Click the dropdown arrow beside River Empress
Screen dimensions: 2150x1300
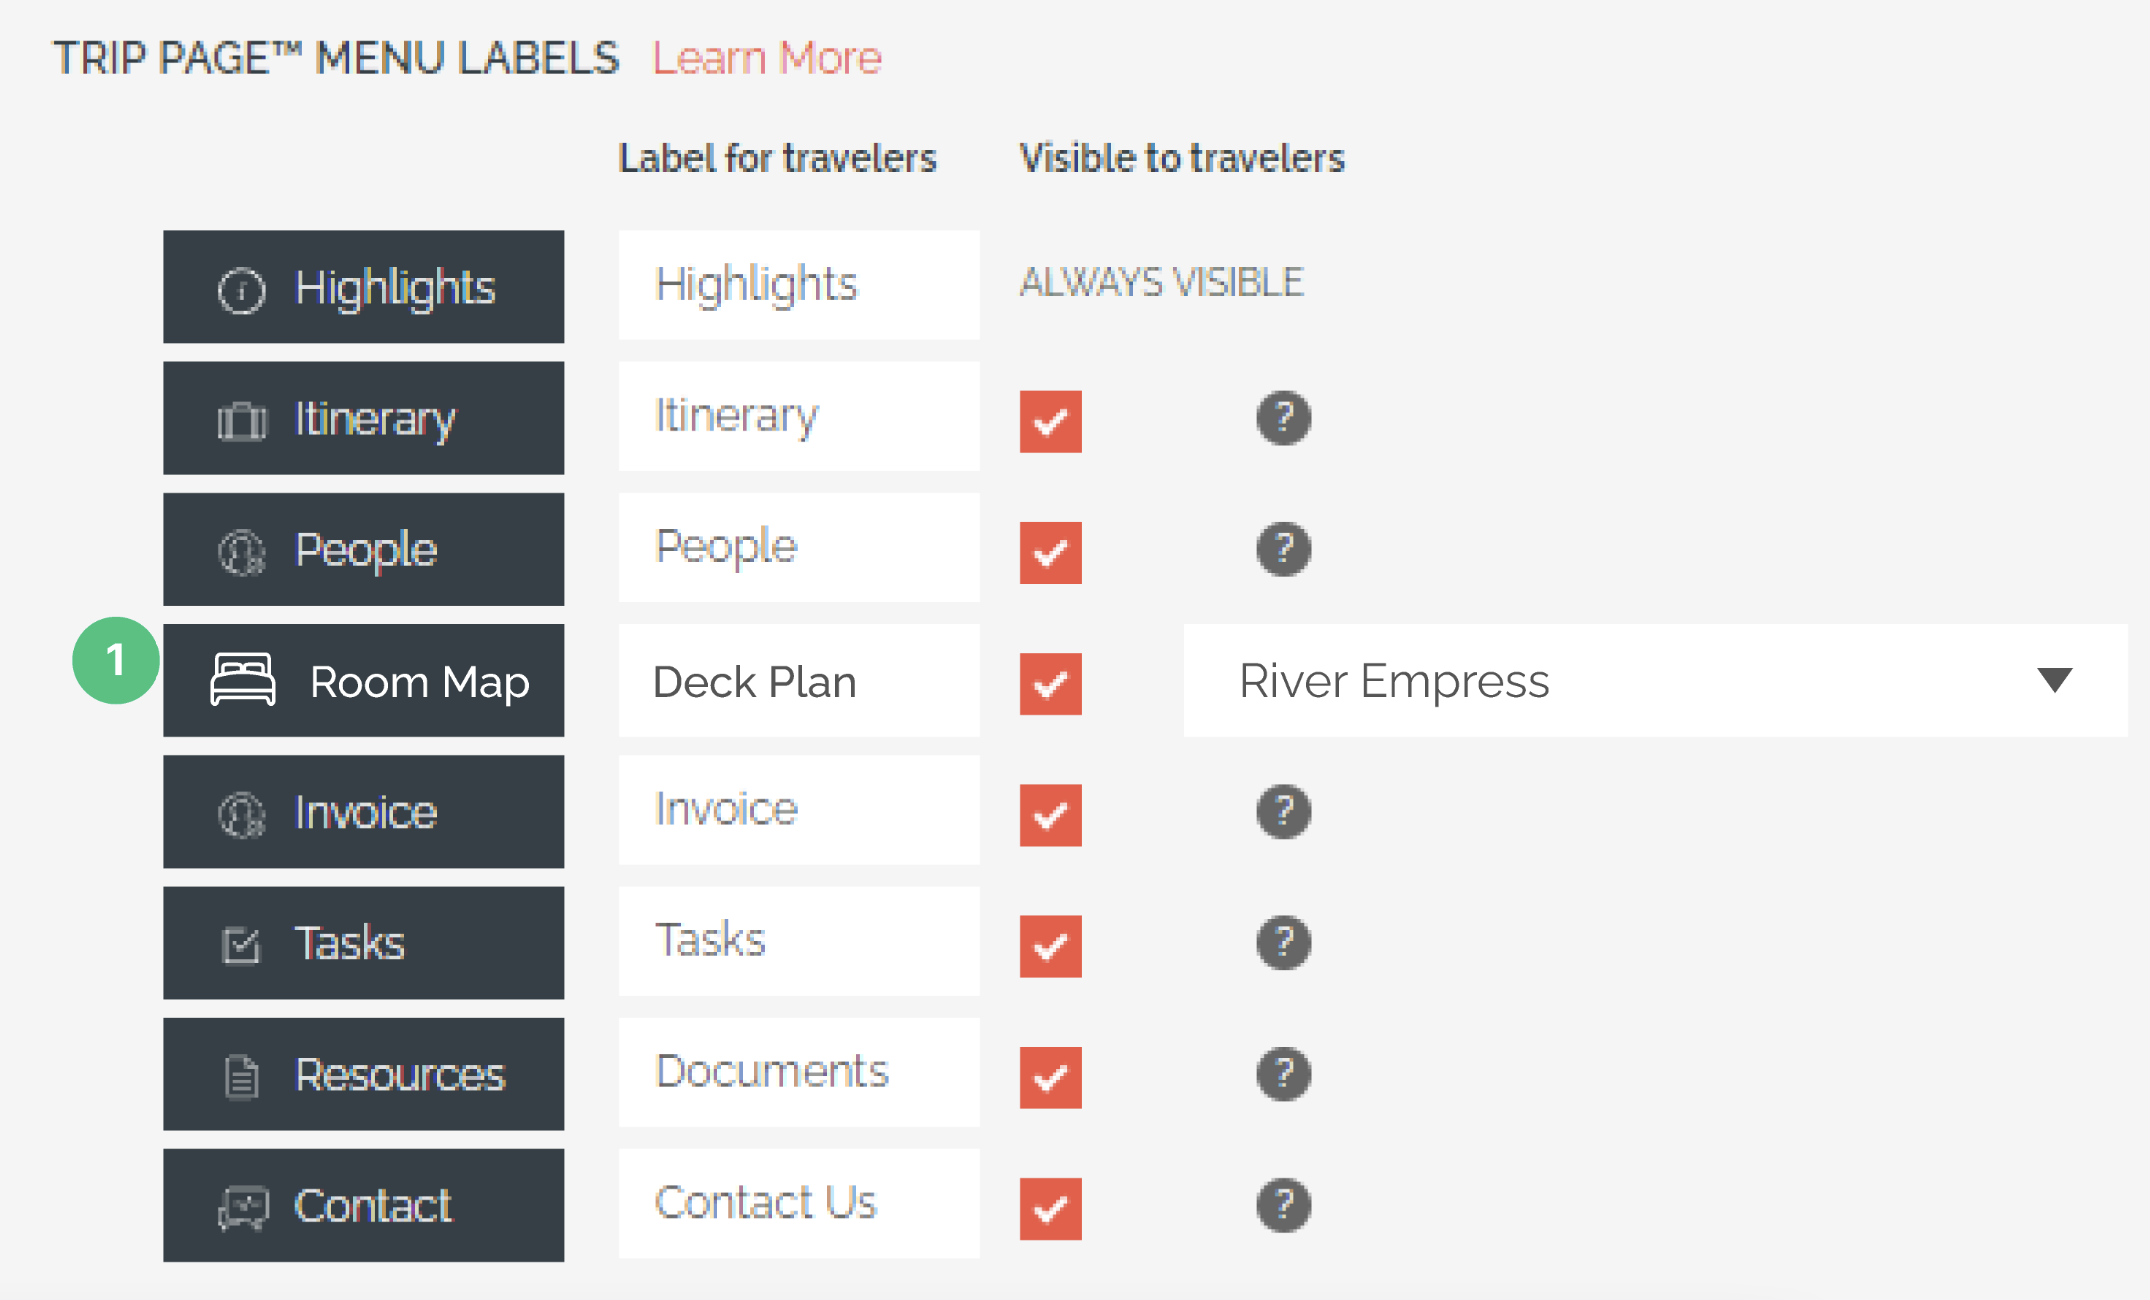(2055, 681)
